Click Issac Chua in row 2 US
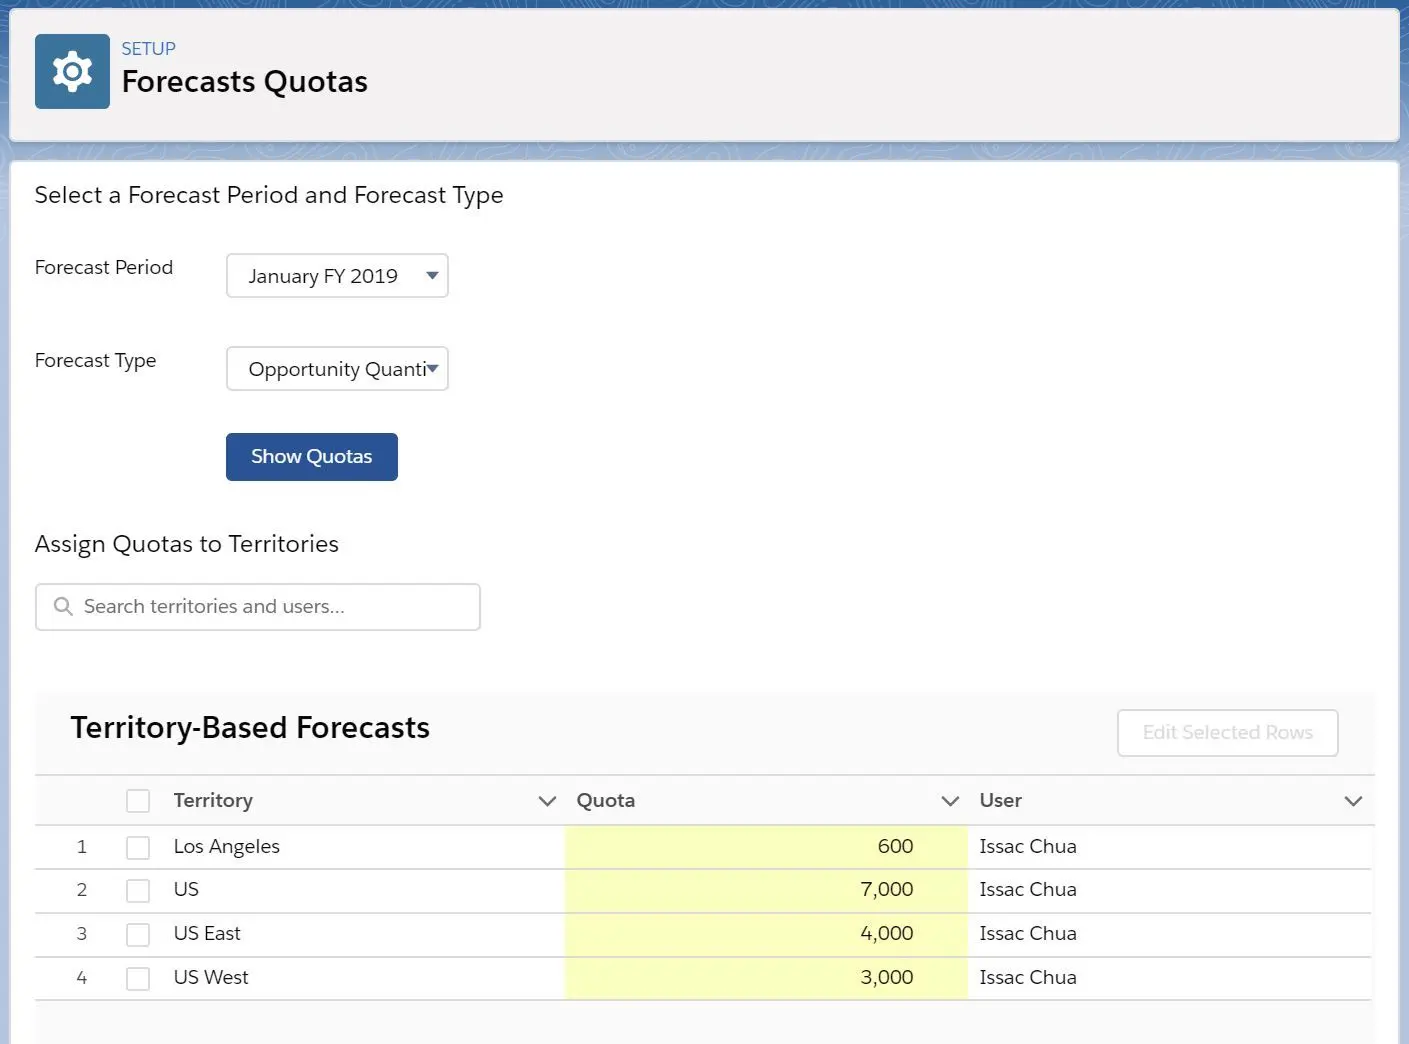 pos(1028,889)
